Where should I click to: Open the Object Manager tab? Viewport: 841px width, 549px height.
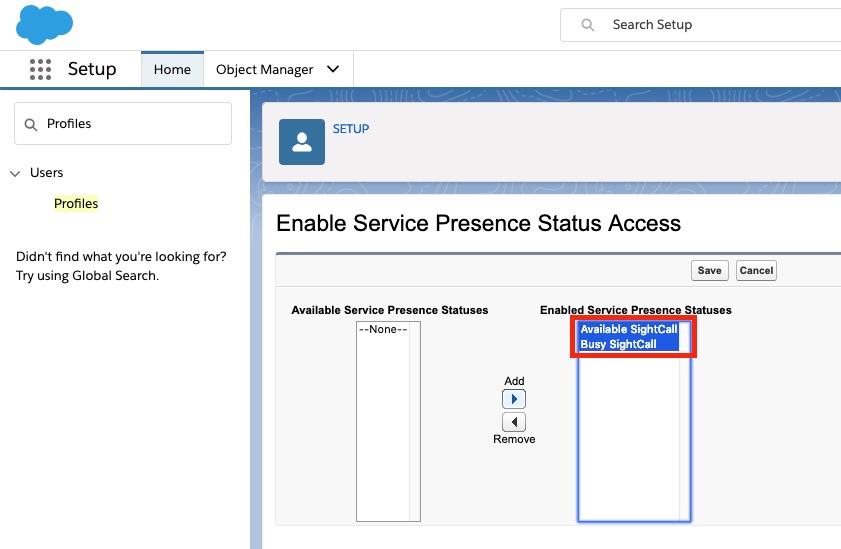click(264, 69)
